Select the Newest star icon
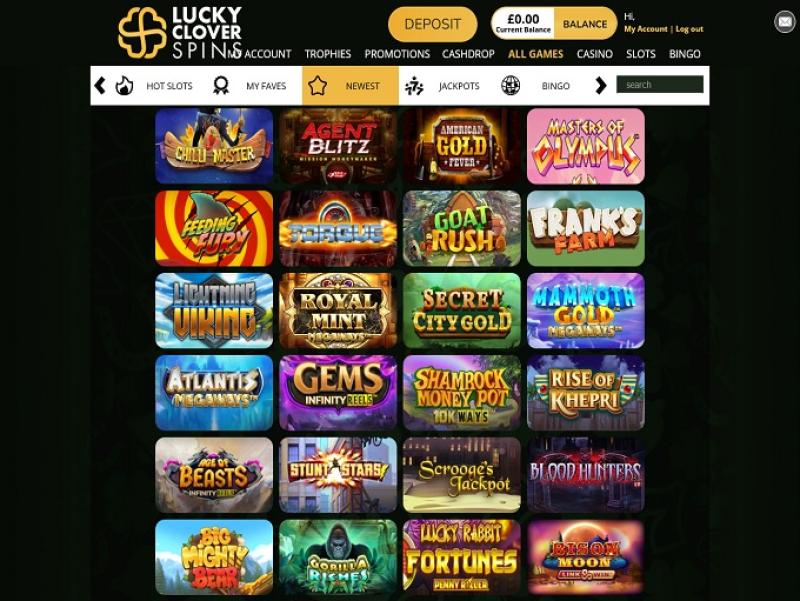 pos(317,86)
